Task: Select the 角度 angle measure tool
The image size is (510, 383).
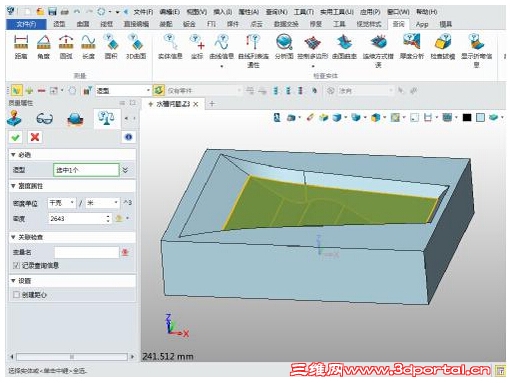Action: click(x=43, y=47)
